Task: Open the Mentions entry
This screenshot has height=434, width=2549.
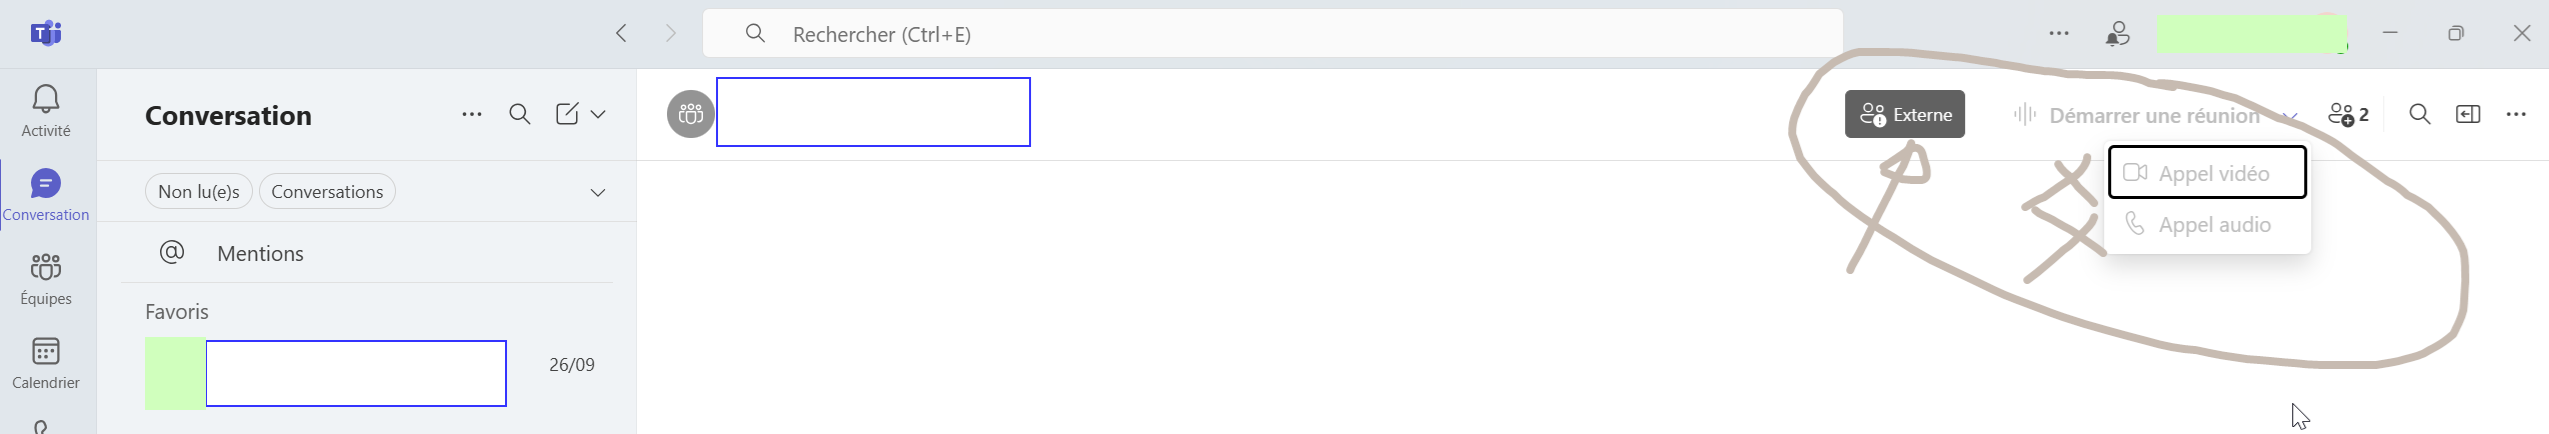Action: [367, 253]
